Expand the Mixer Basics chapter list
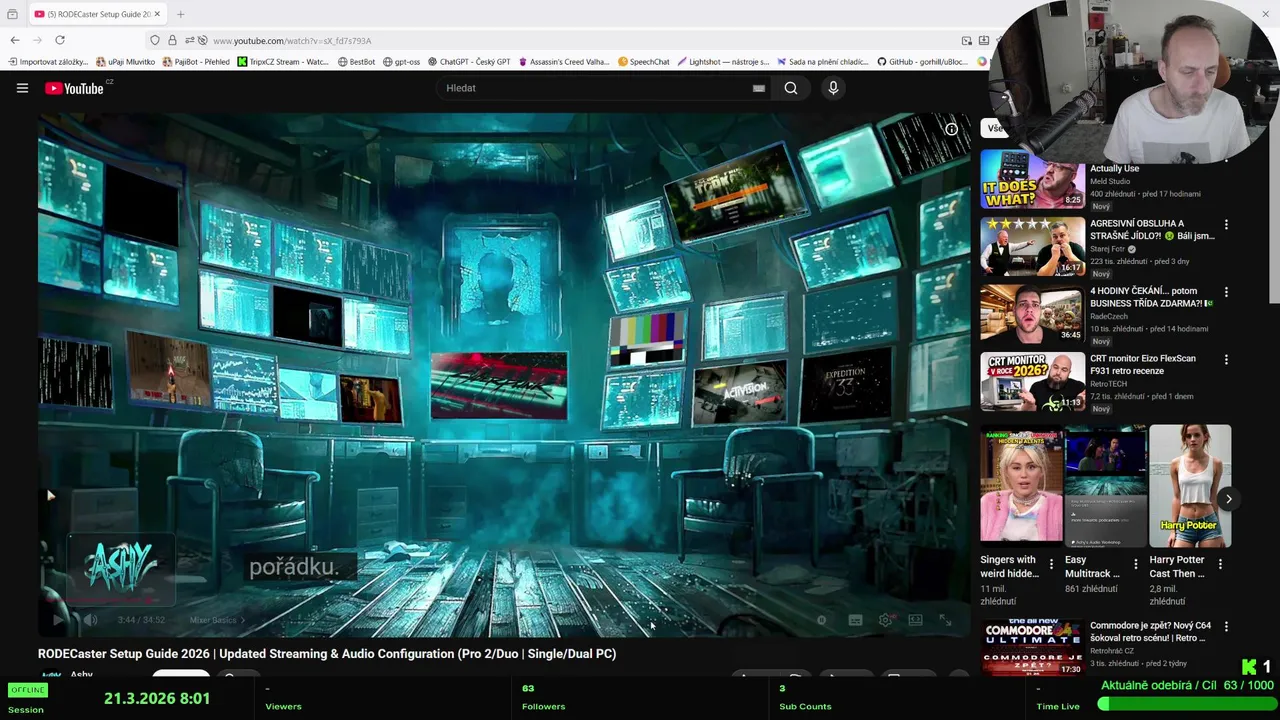 tap(217, 620)
